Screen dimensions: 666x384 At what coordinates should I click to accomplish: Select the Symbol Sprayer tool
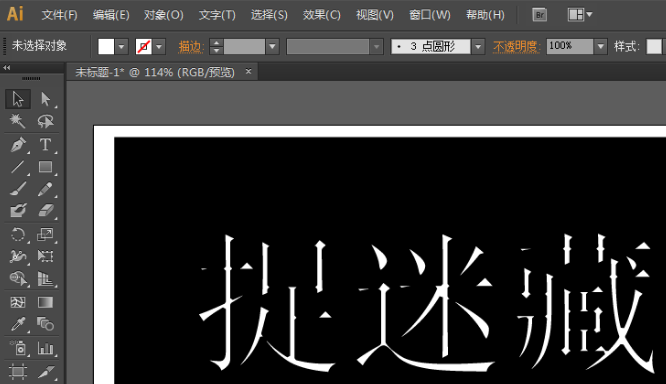pyautogui.click(x=17, y=348)
